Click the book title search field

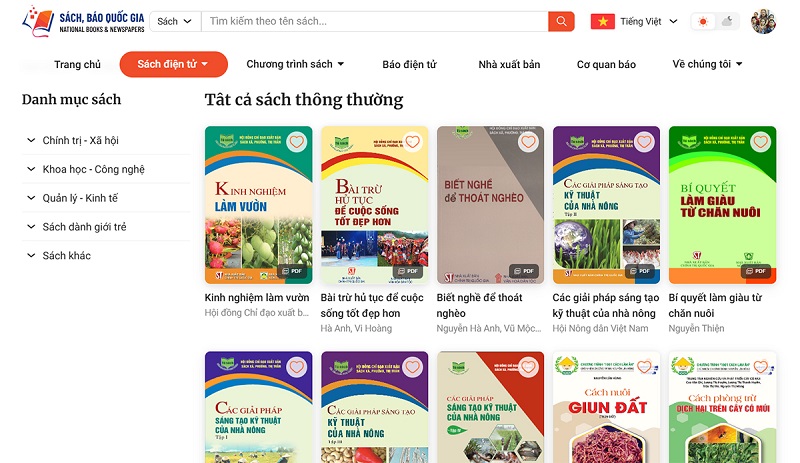tap(375, 21)
